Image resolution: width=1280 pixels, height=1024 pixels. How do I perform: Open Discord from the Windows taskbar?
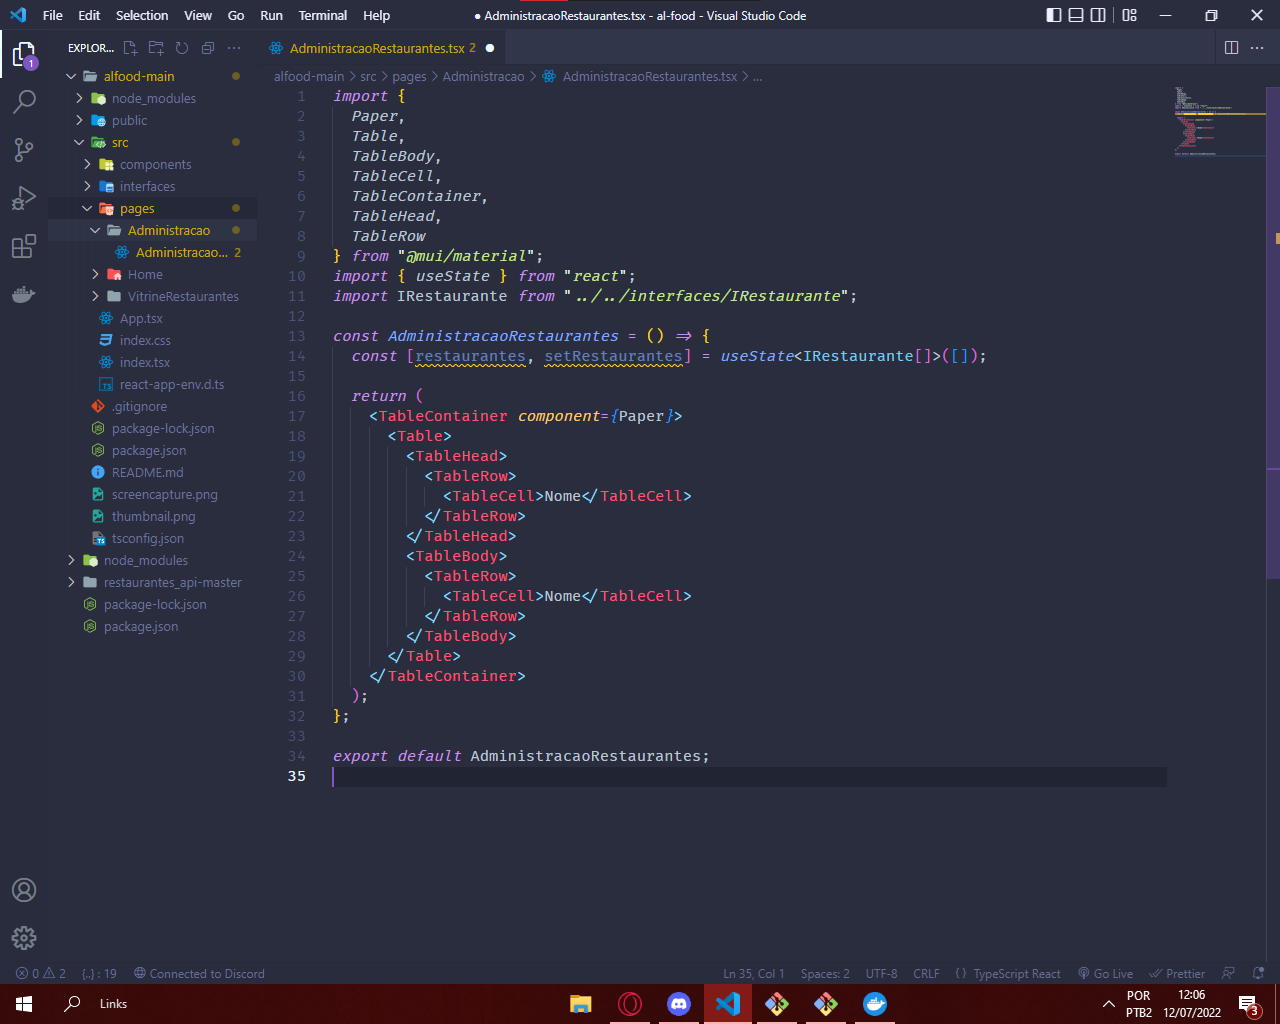[x=679, y=1004]
